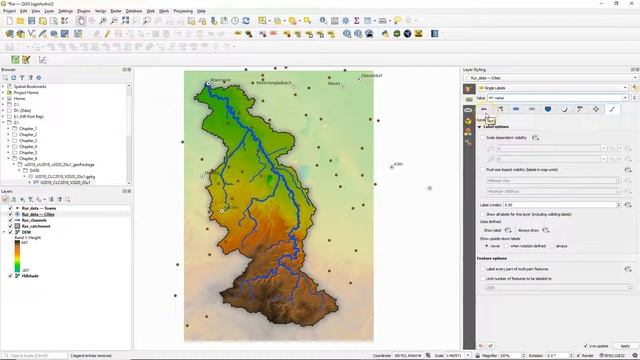Open Layer Styling panel from Layers toolbar
Screen dimensions: 640x360
[5, 199]
